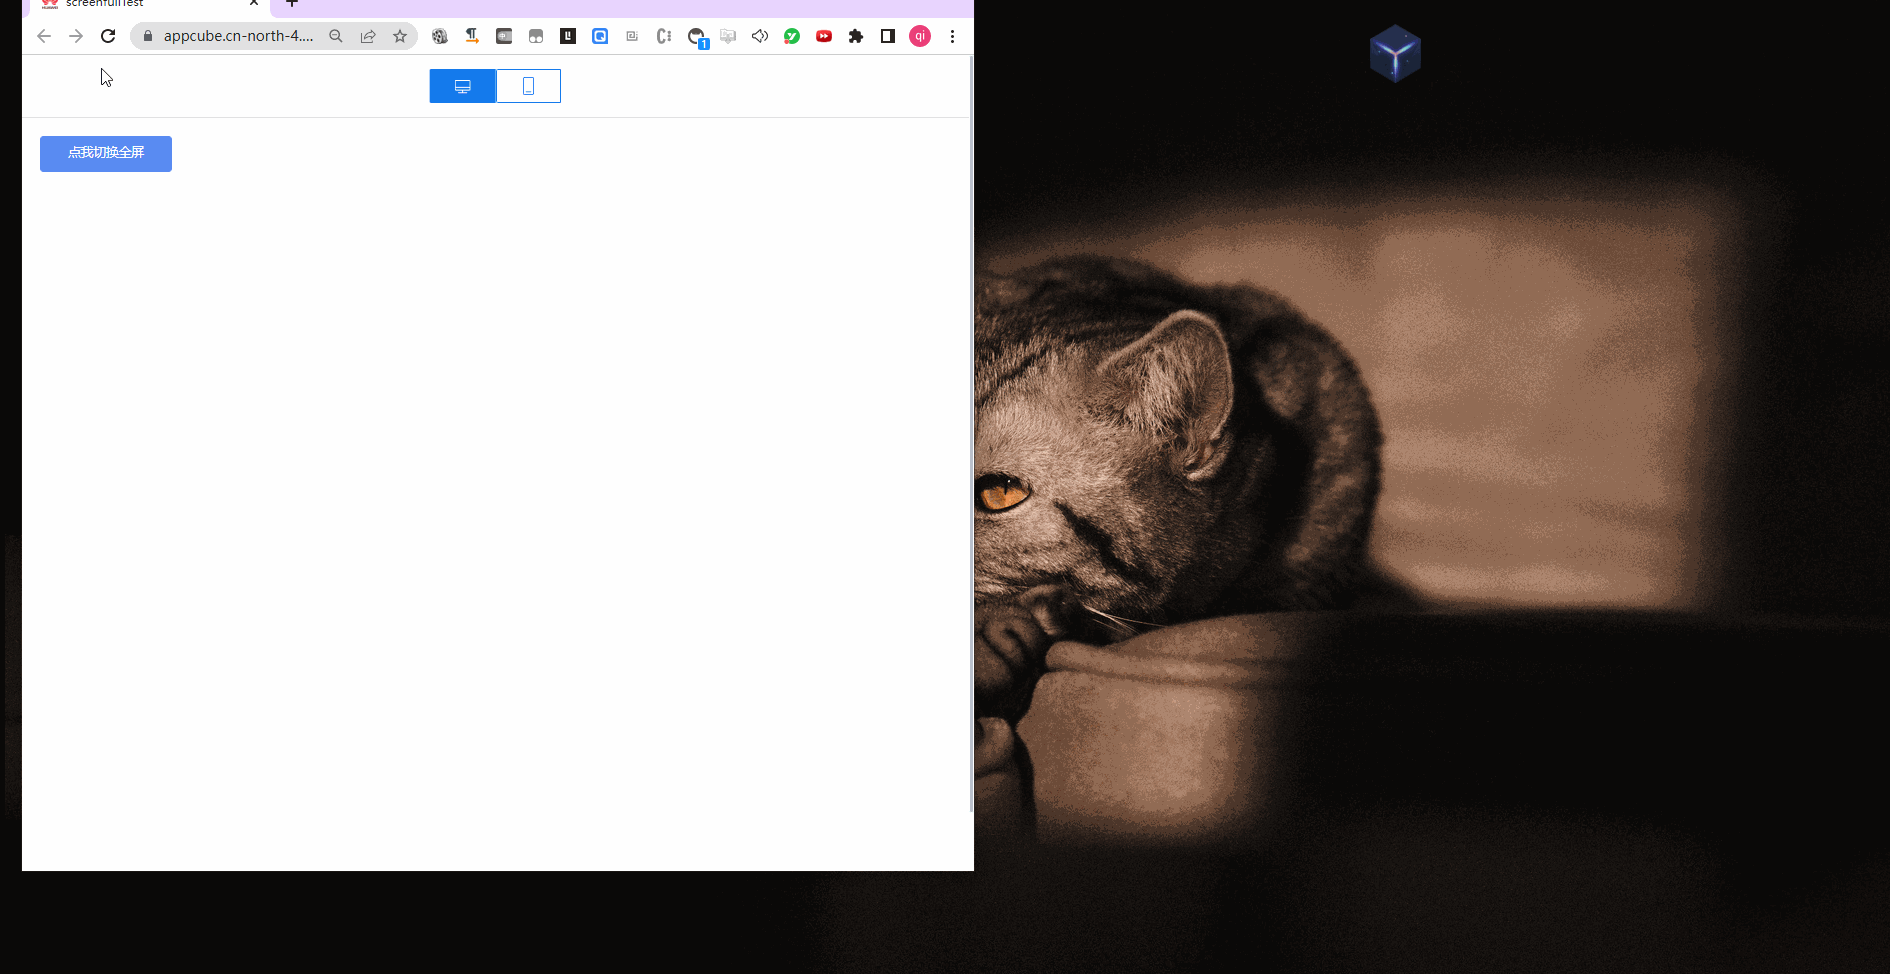Open the extensions puzzle-piece menu

point(856,36)
